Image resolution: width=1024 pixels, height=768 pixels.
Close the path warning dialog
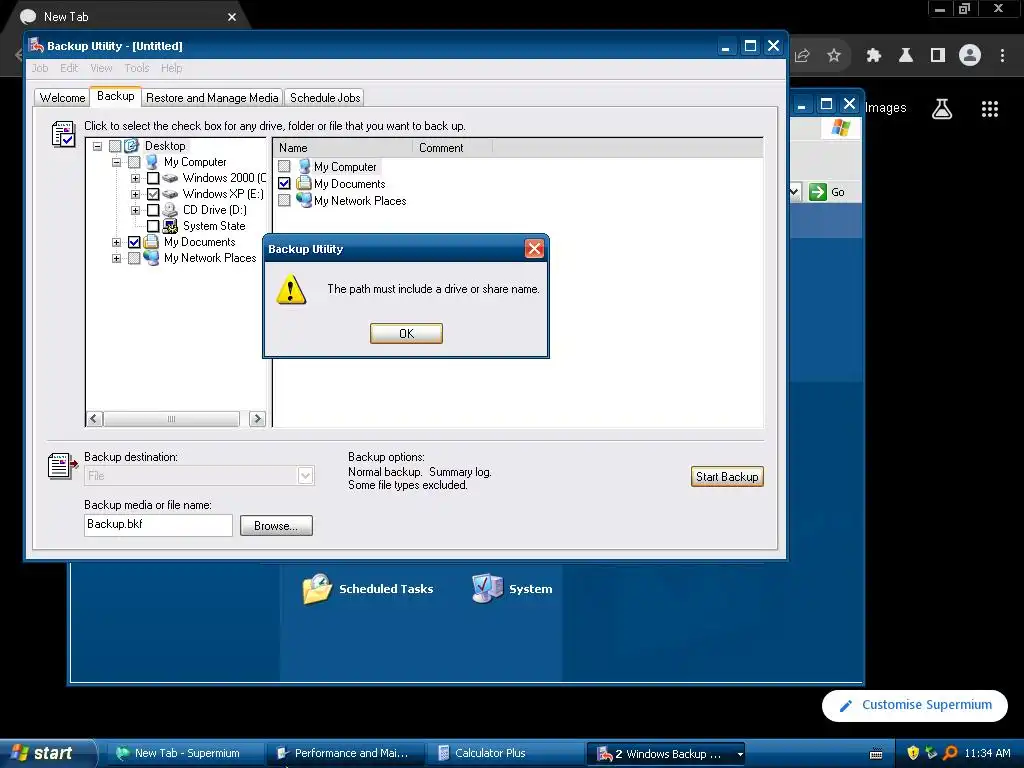pos(534,249)
